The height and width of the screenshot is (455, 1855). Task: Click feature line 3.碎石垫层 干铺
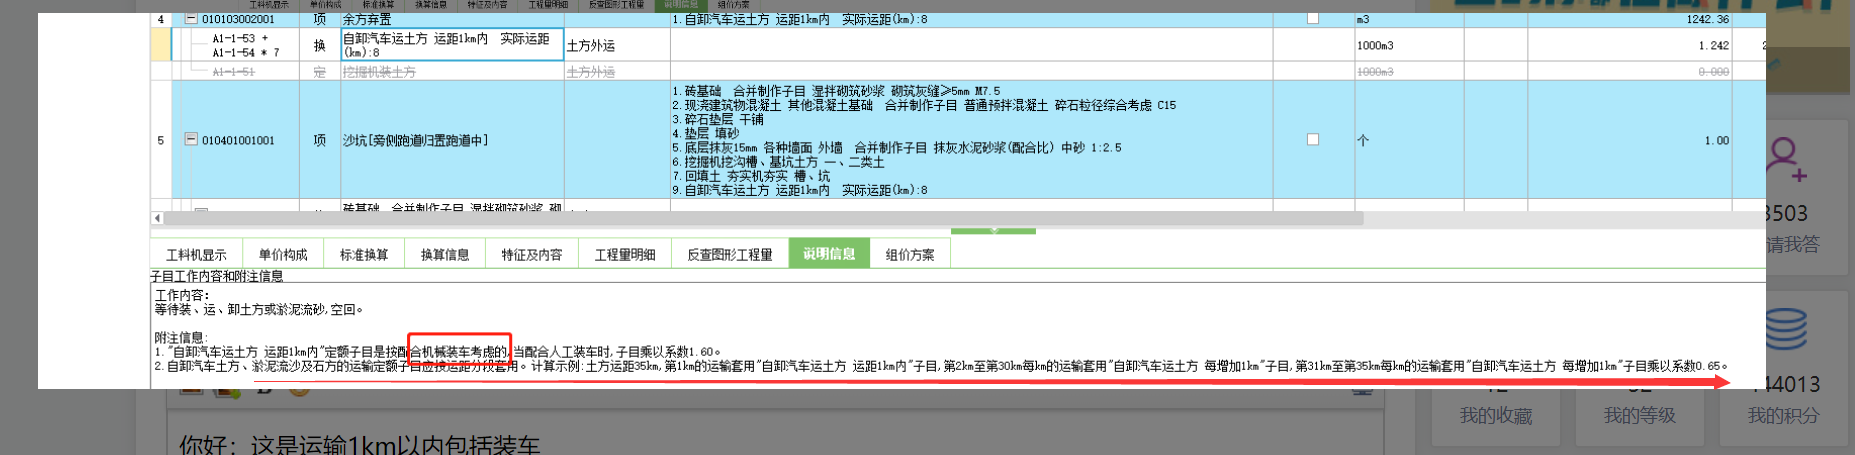tap(718, 119)
